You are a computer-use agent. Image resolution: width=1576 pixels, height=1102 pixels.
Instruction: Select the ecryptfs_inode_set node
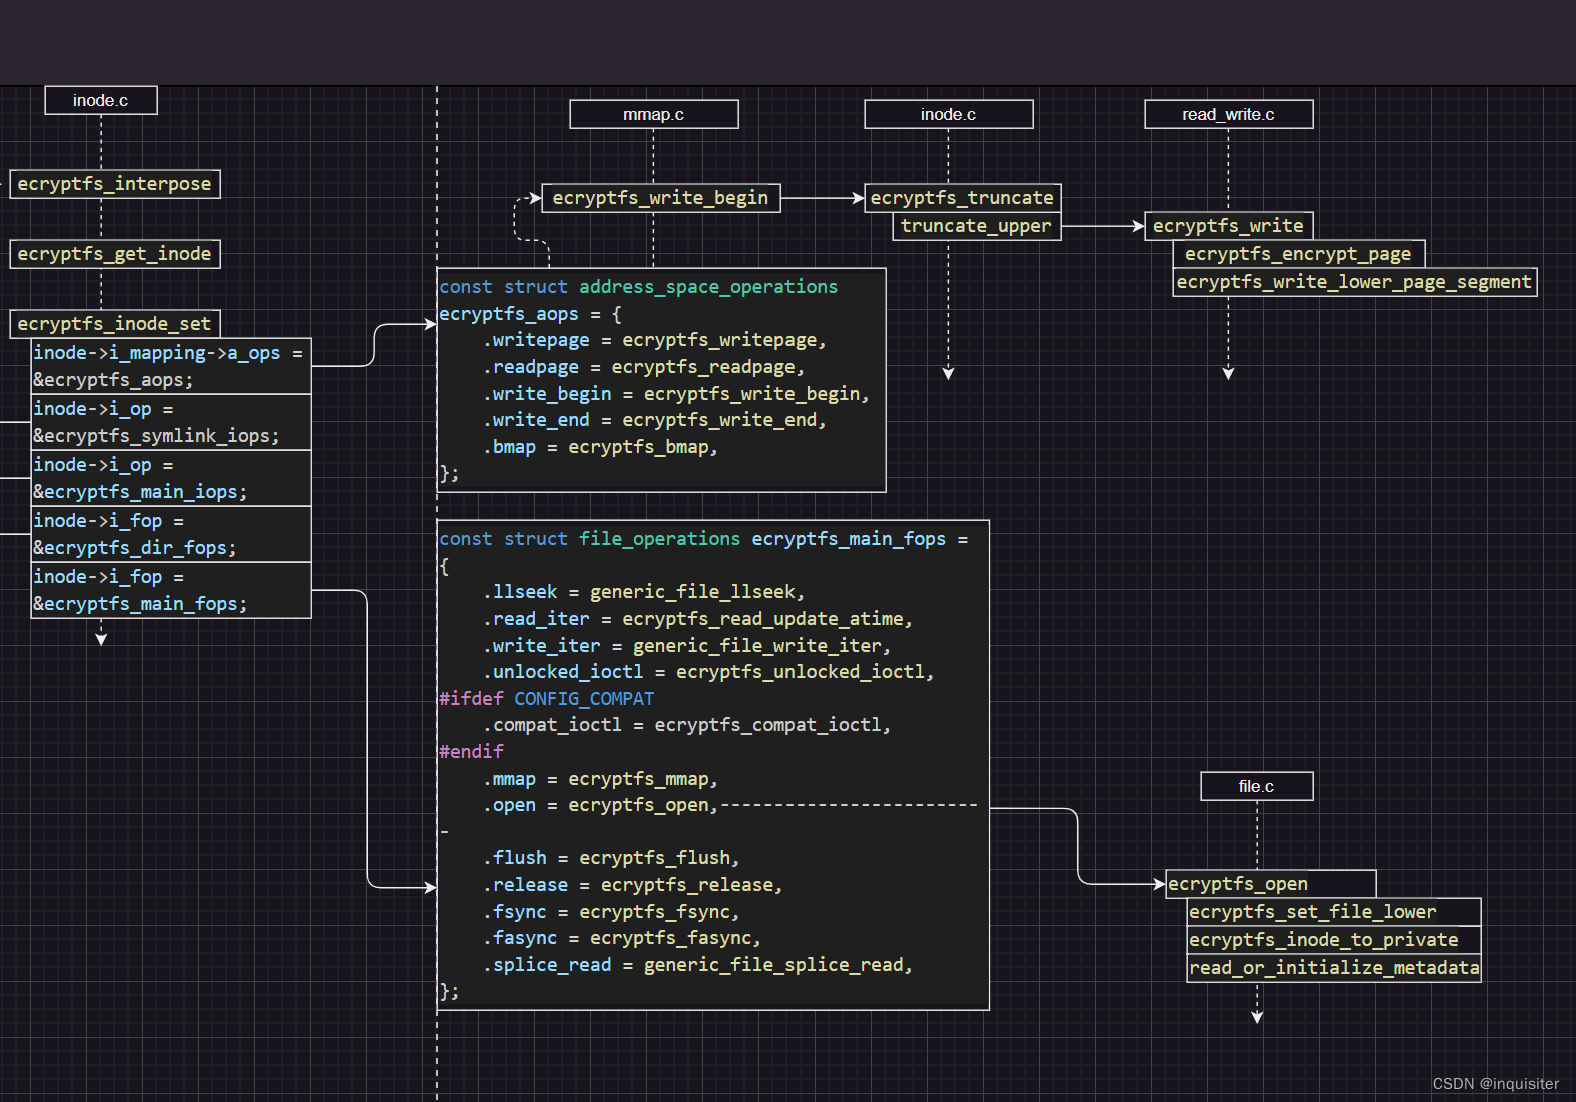[115, 324]
